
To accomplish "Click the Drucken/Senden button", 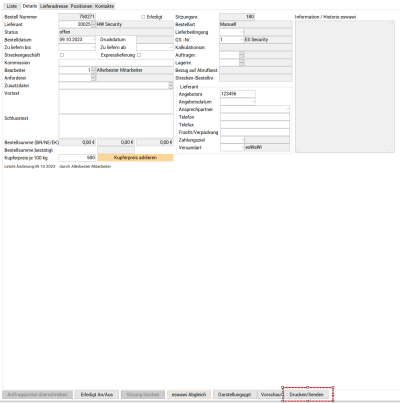I will click(x=306, y=395).
